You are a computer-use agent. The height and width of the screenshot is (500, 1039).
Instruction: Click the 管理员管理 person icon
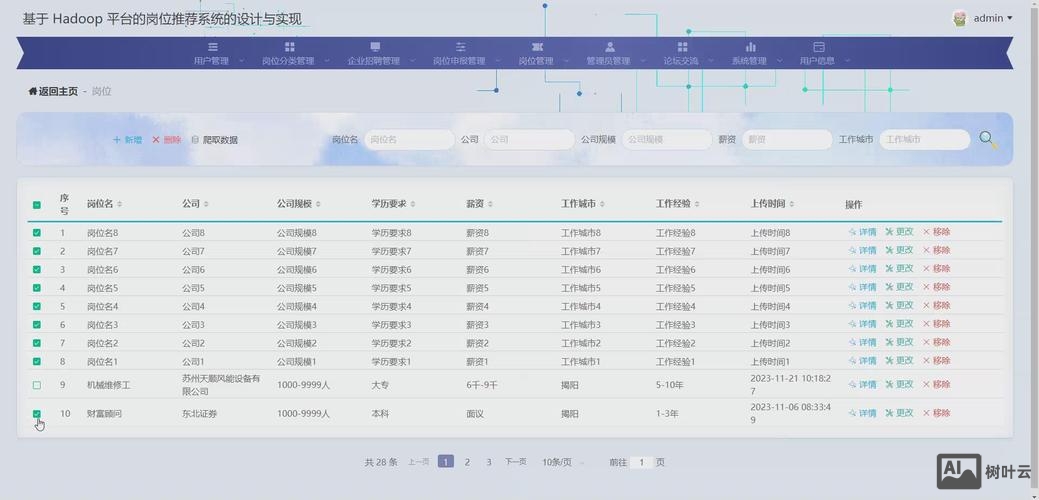point(610,47)
